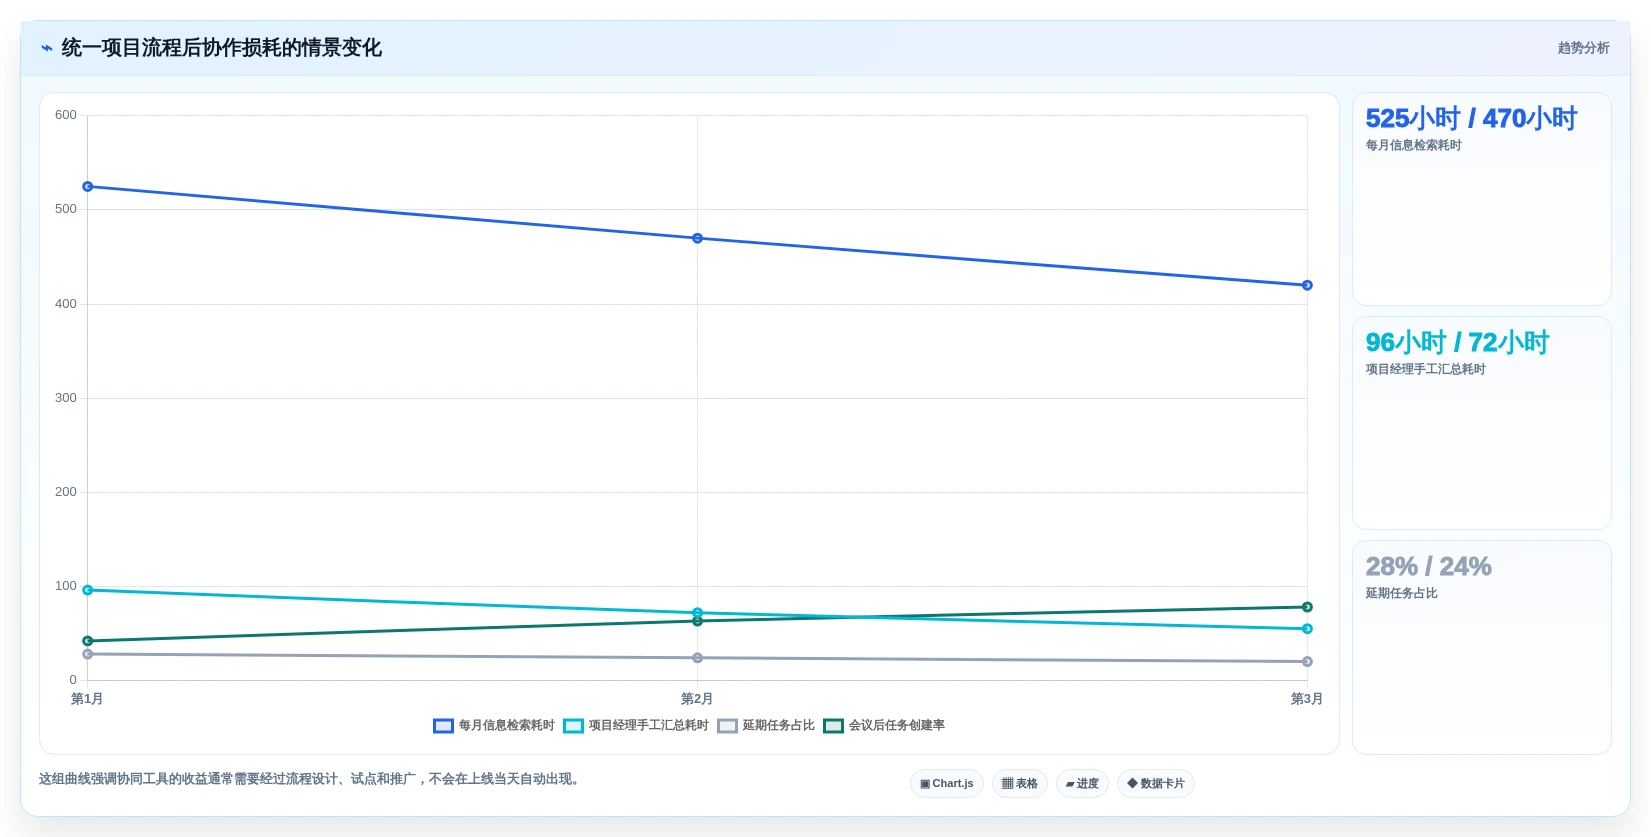
Task: Click the 300 y-axis tick label
Action: point(66,398)
